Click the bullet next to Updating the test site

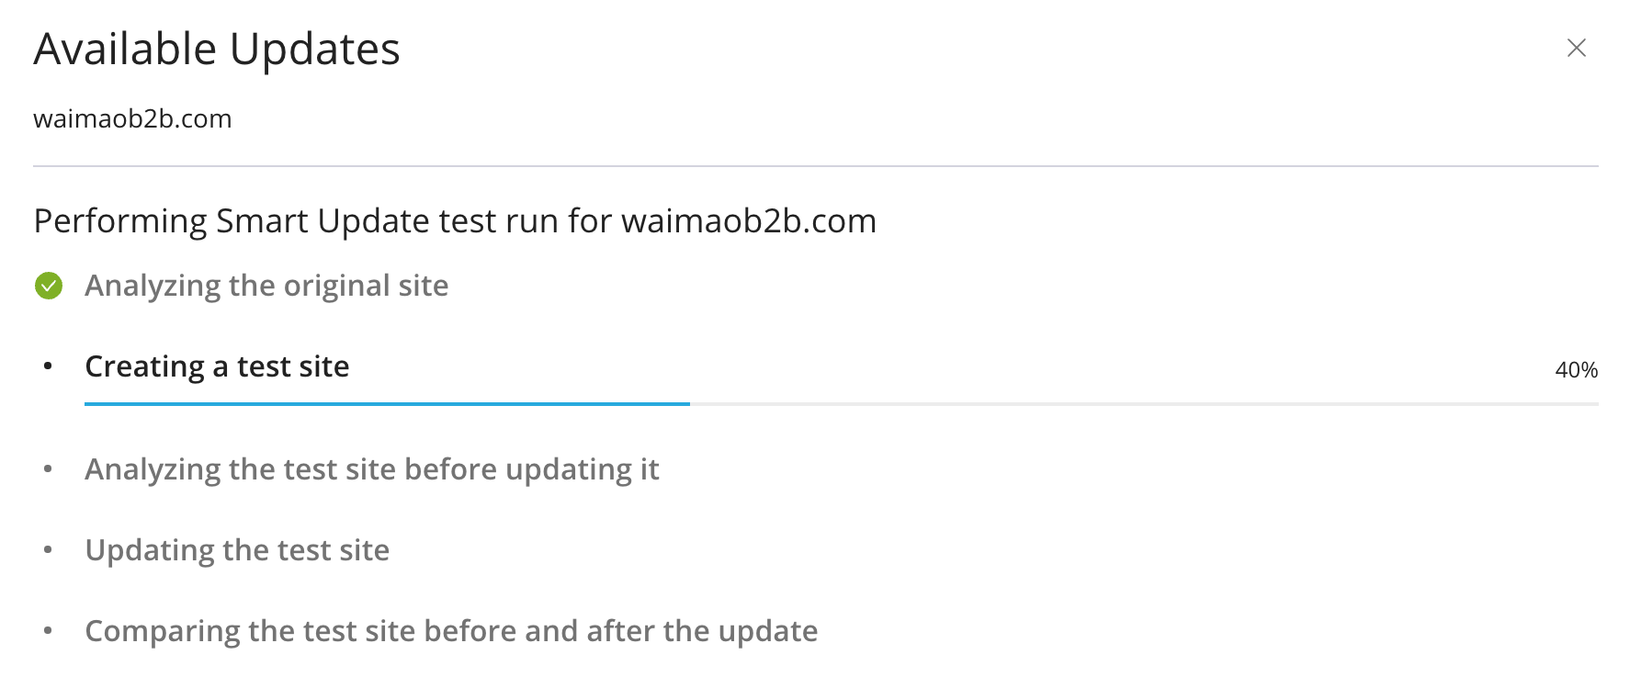[46, 550]
